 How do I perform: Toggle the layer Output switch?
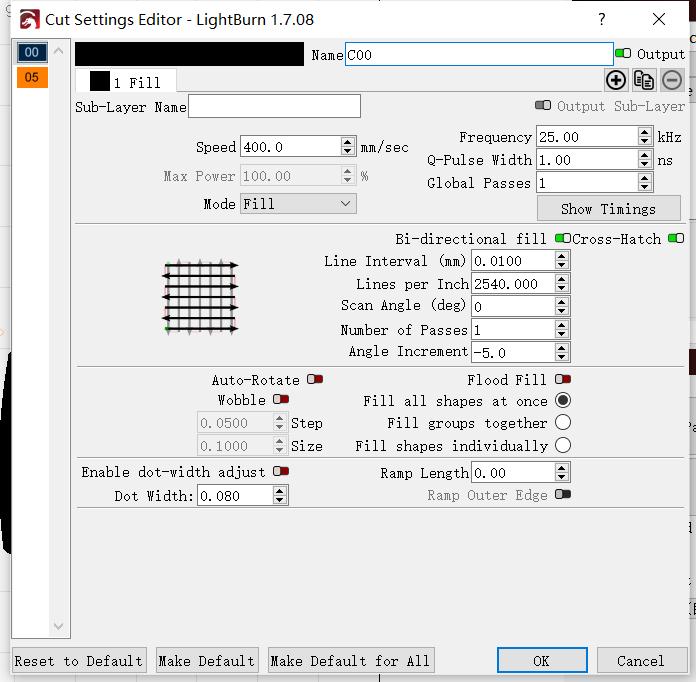coord(623,54)
